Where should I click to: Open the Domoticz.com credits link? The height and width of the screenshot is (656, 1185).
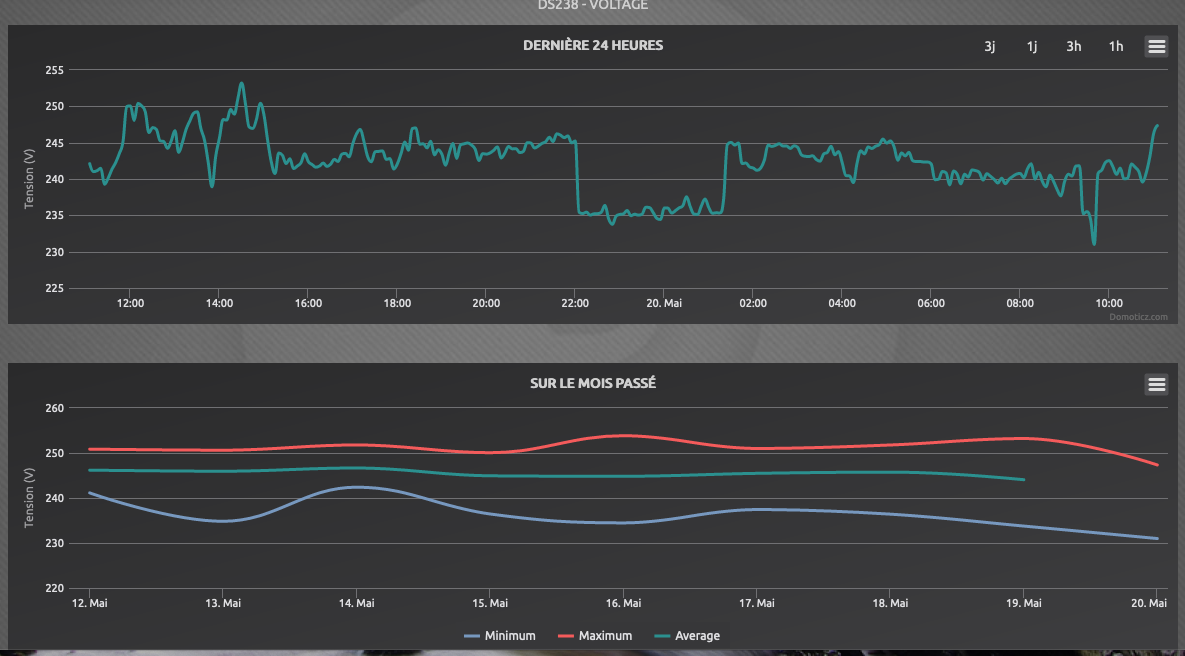[x=1138, y=316]
